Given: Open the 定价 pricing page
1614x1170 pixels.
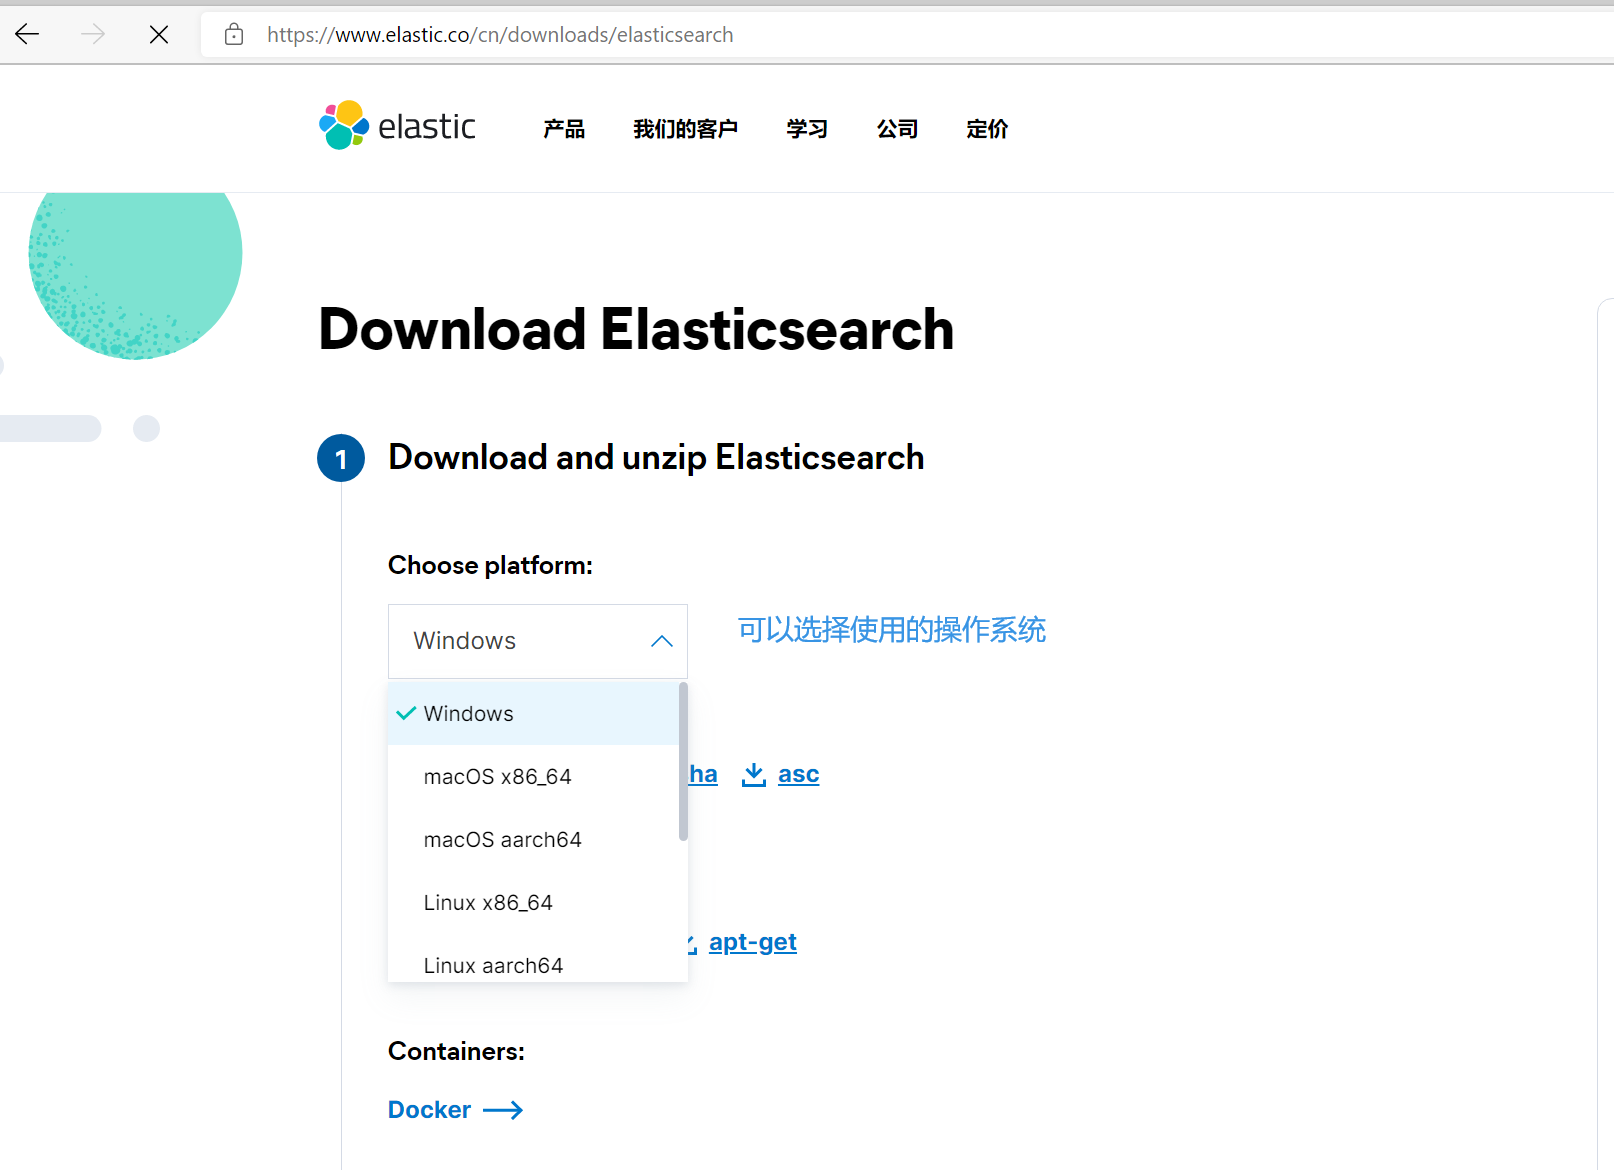Looking at the screenshot, I should coord(987,129).
